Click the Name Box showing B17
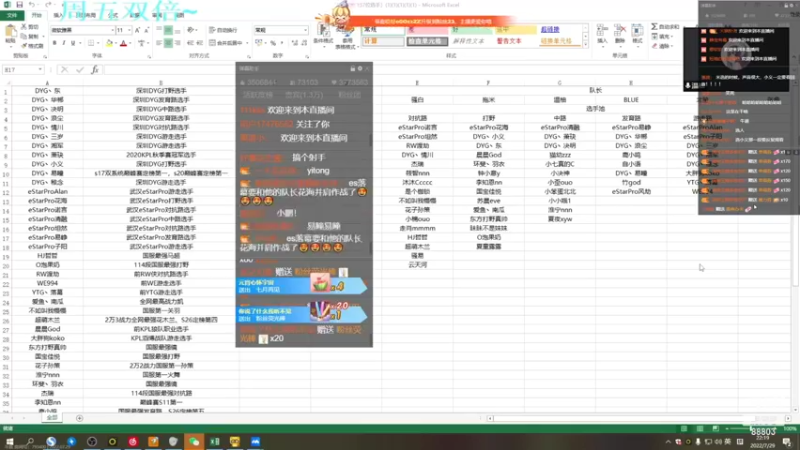The image size is (800, 450). pos(23,69)
